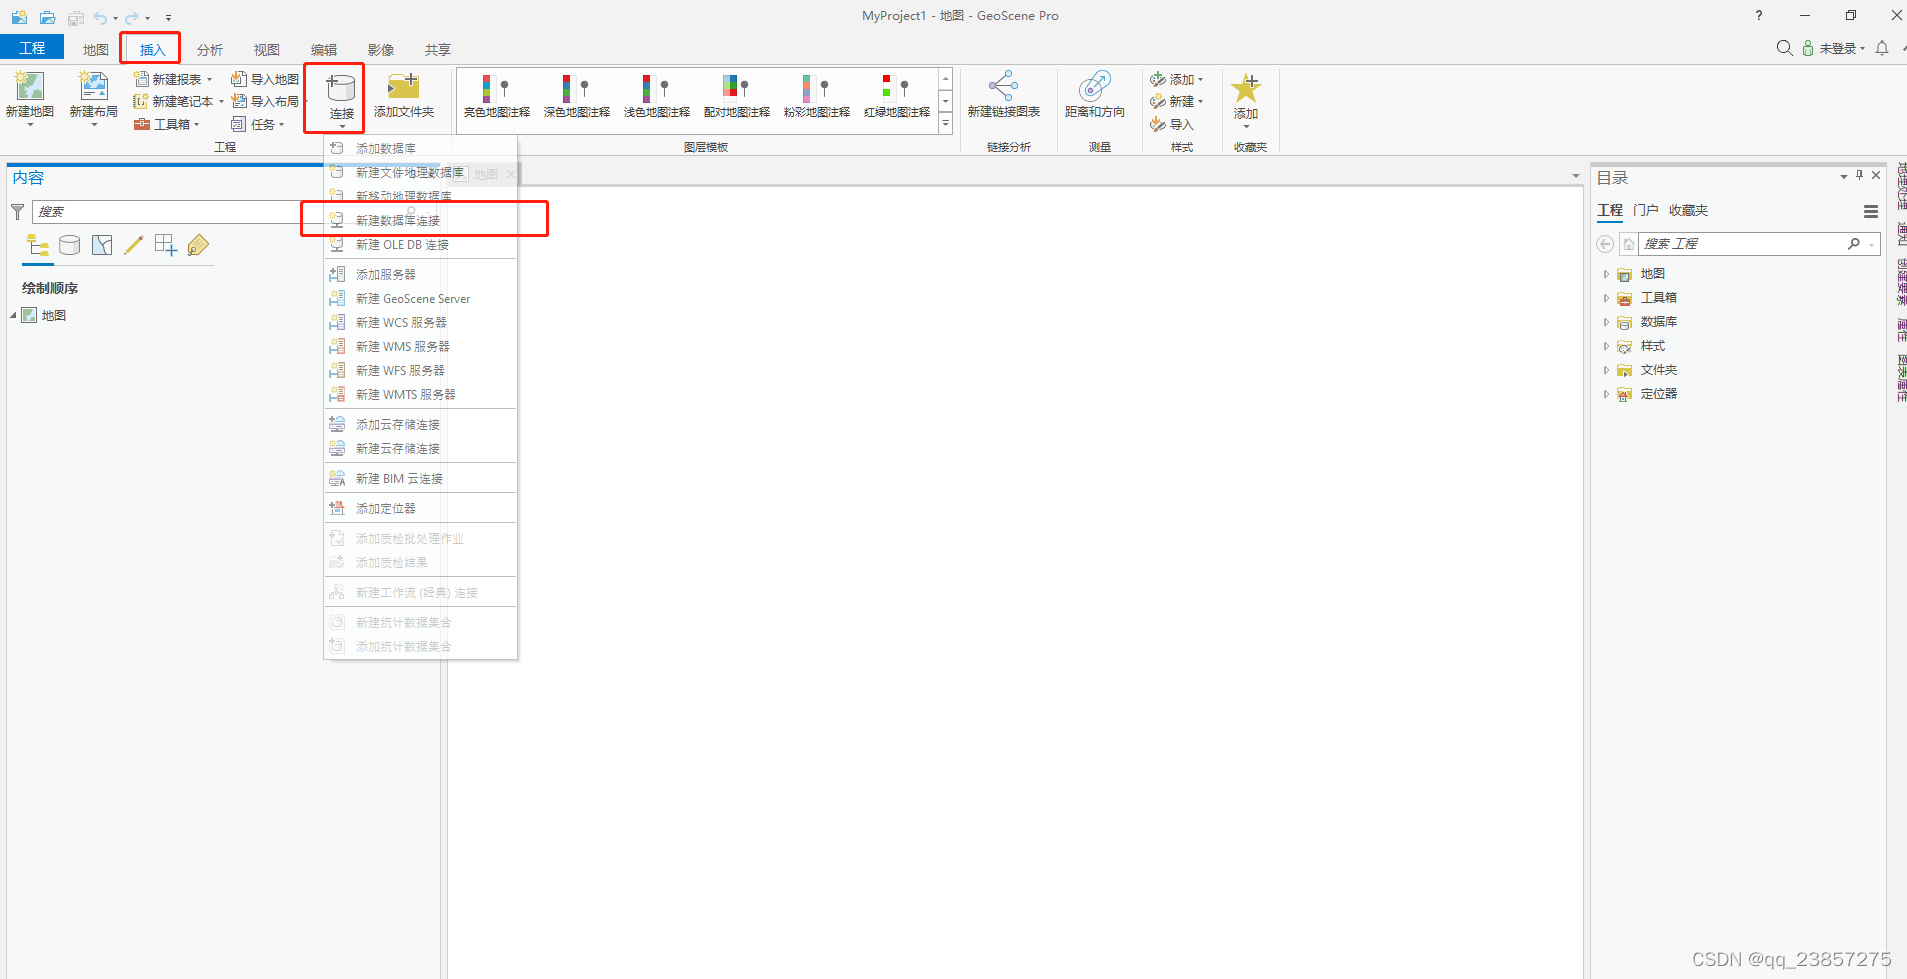Expand the 定位器 node in Catalog tree
The image size is (1907, 979).
click(1606, 394)
